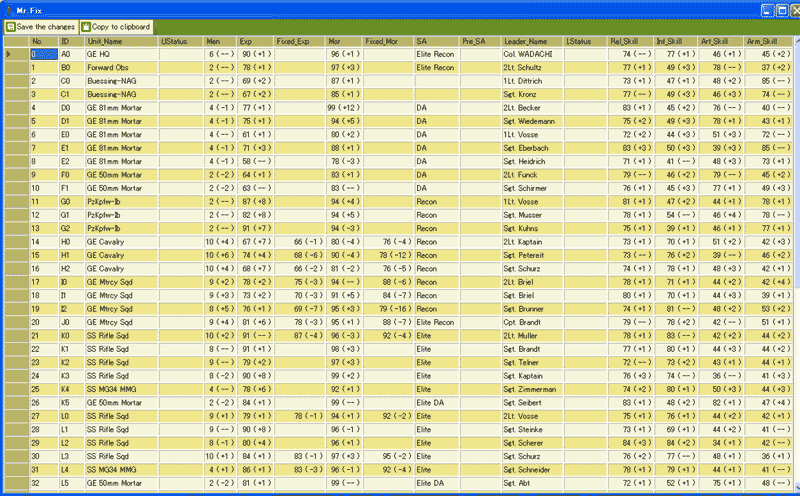Click the Exp column header
800x496 pixels.
(256, 41)
